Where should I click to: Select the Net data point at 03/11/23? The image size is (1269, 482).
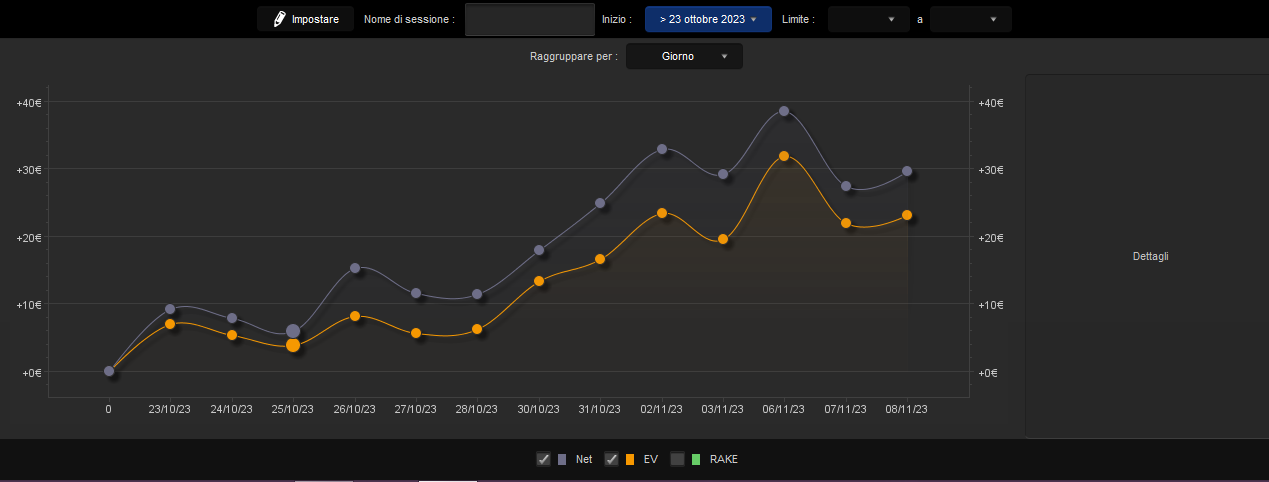(x=723, y=174)
